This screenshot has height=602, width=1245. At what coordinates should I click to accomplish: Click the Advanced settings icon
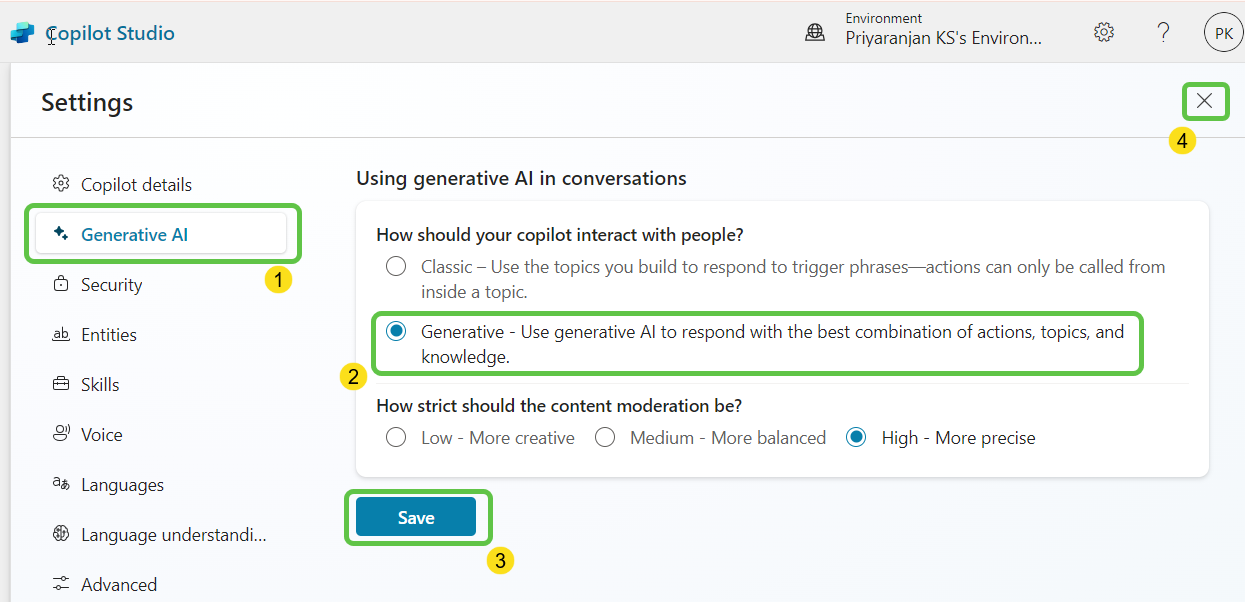coord(59,584)
